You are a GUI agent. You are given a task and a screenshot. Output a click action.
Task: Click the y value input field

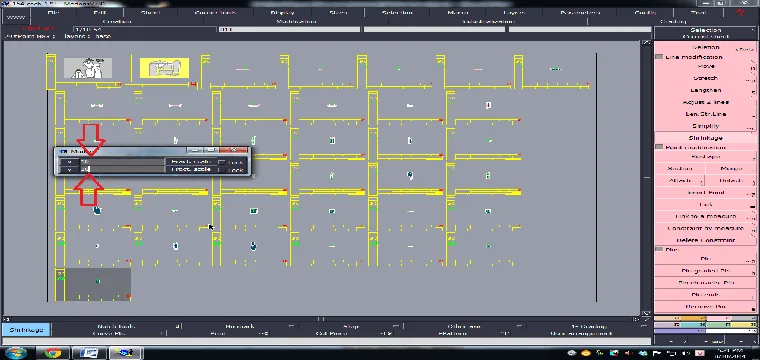click(x=121, y=170)
